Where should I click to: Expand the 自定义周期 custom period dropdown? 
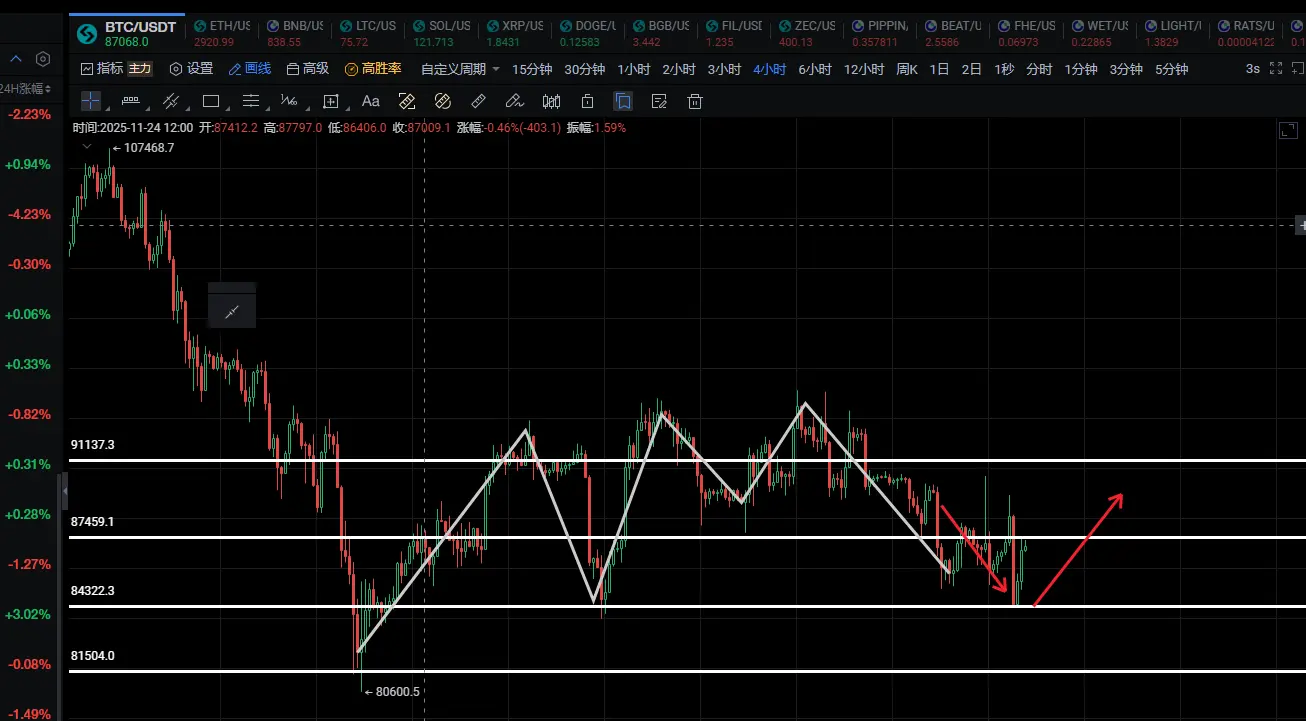460,69
